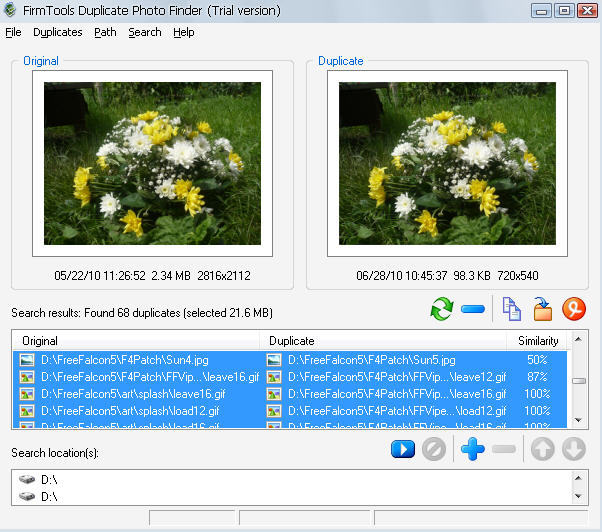Maximize the Duplicate Photo Finder window

pyautogui.click(x=564, y=11)
